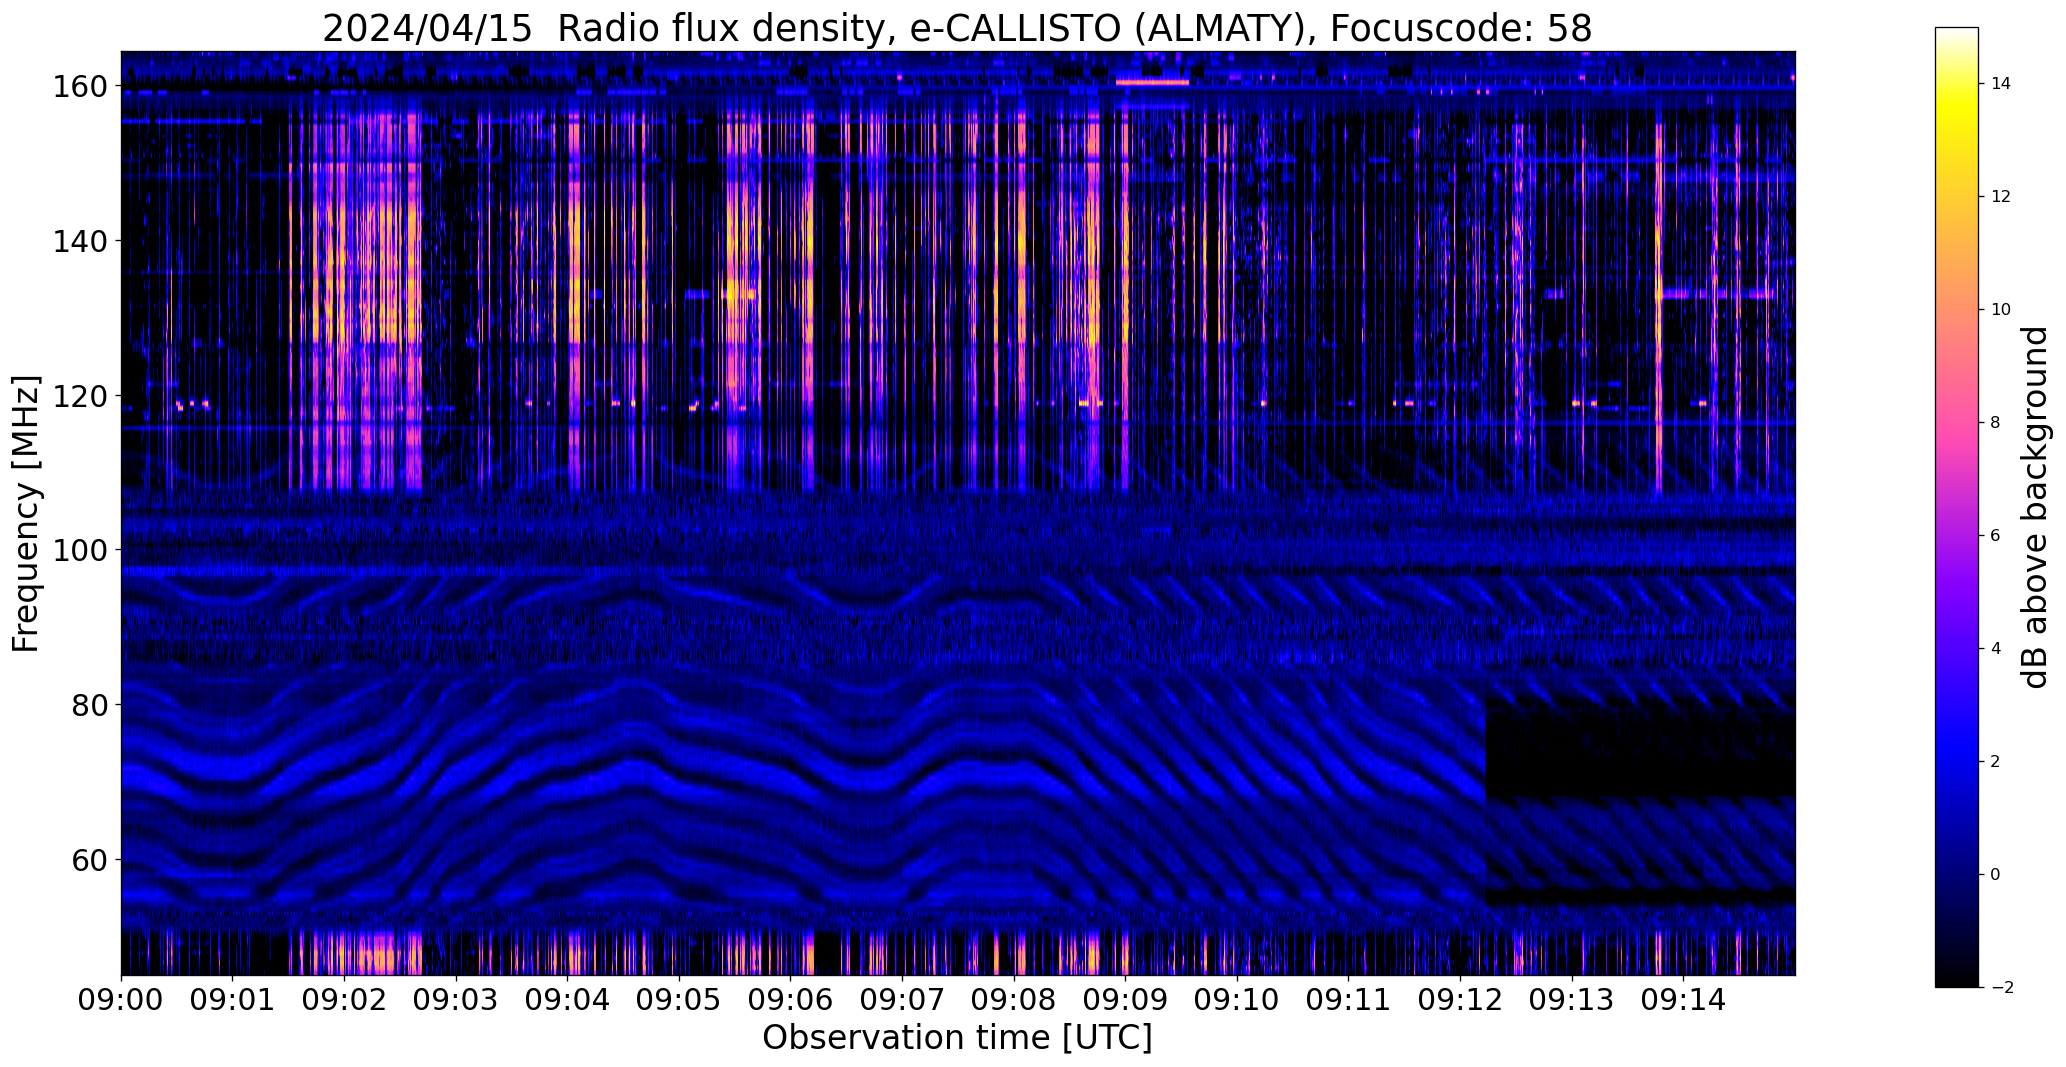
Task: Click the colorbar tick label 2
Action: 1996,762
